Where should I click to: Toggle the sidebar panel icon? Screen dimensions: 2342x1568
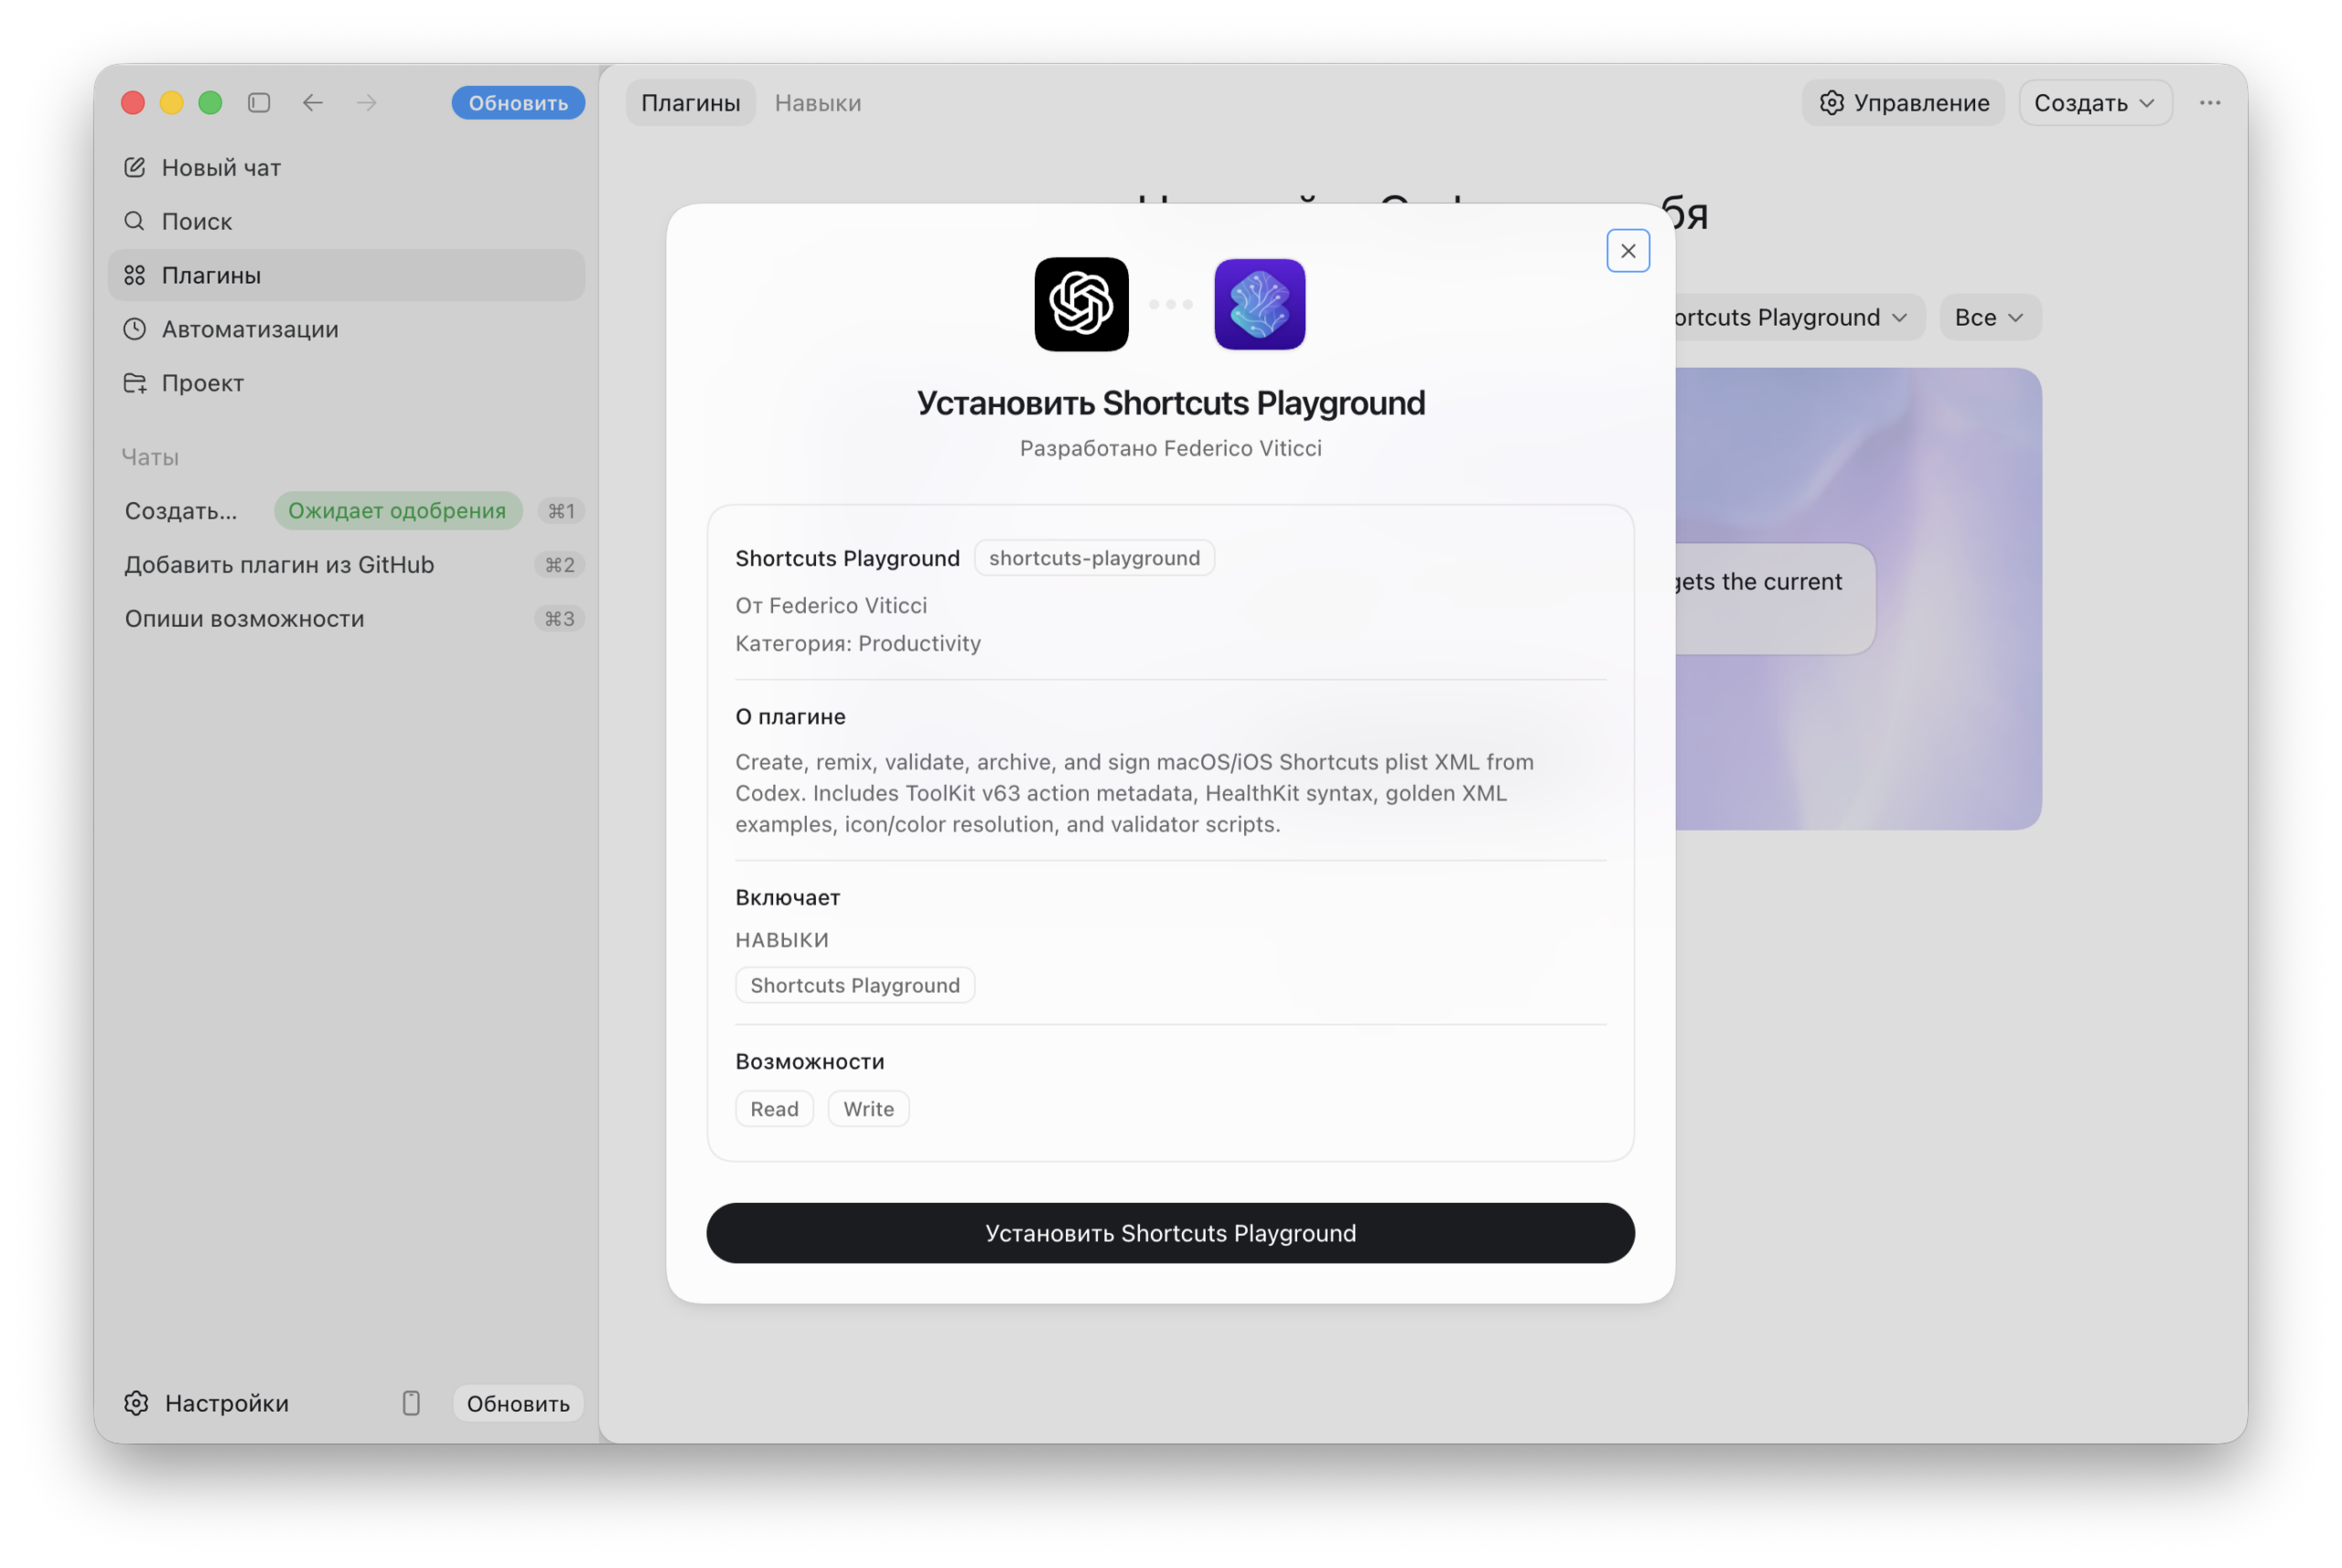click(259, 102)
